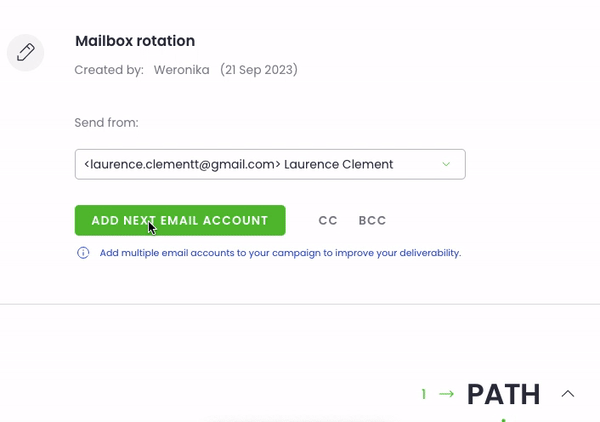Click the info icon beside deliverability tip
The width and height of the screenshot is (600, 422).
point(83,253)
